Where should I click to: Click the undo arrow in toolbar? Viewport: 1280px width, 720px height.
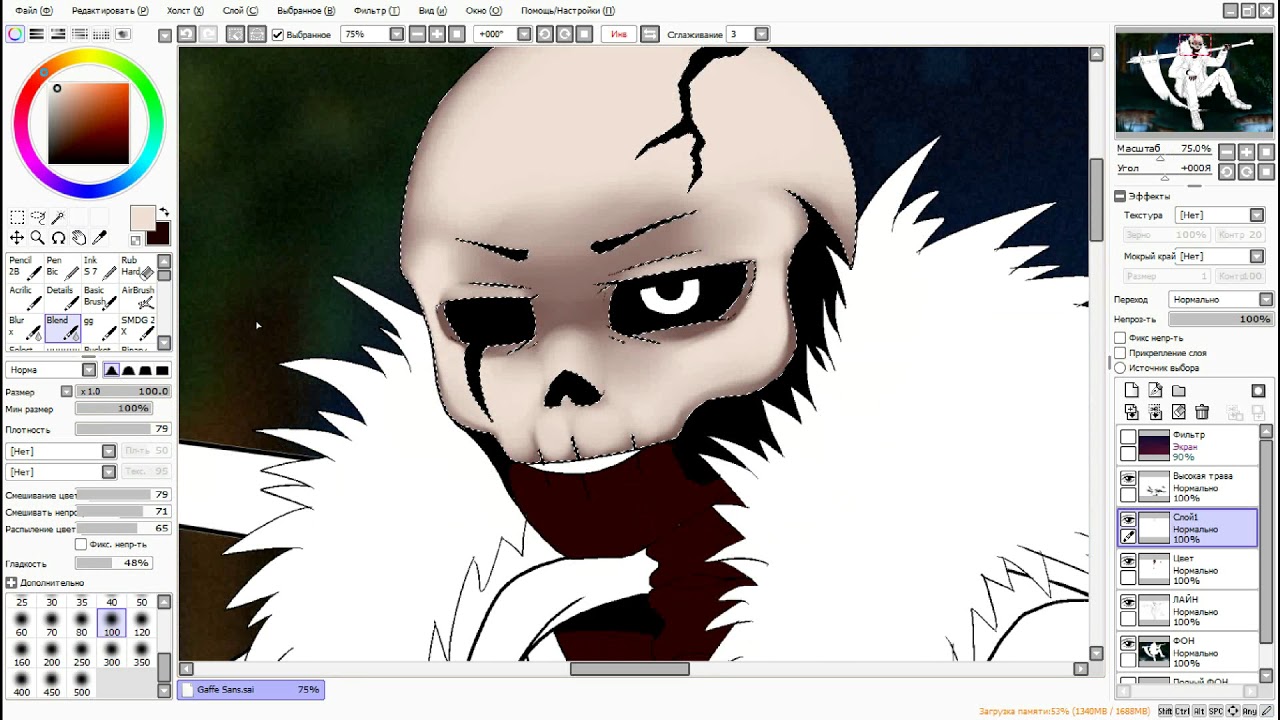coord(187,34)
